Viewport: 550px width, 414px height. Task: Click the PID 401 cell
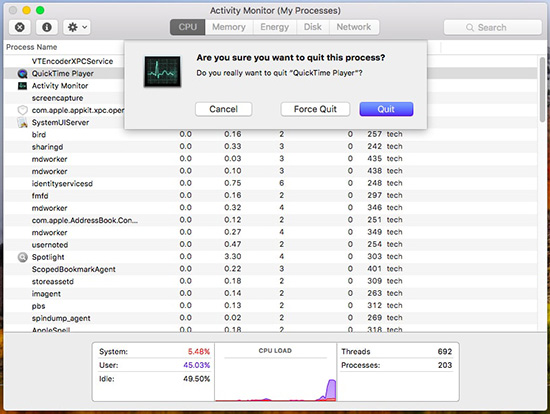[374, 269]
